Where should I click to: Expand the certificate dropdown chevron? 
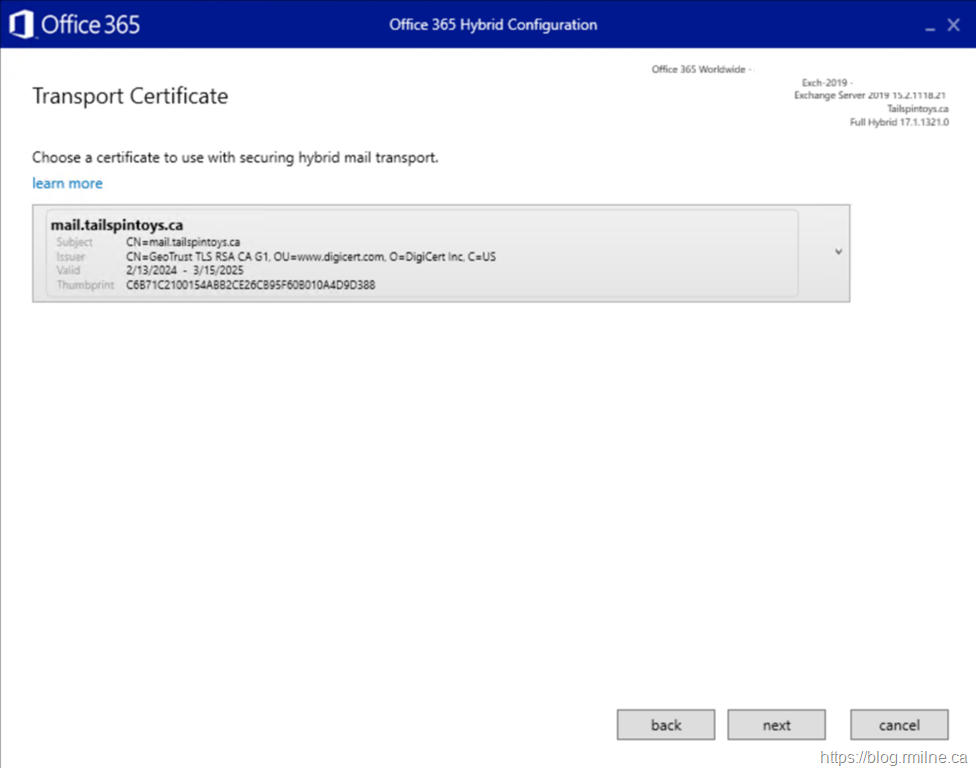pyautogui.click(x=838, y=252)
